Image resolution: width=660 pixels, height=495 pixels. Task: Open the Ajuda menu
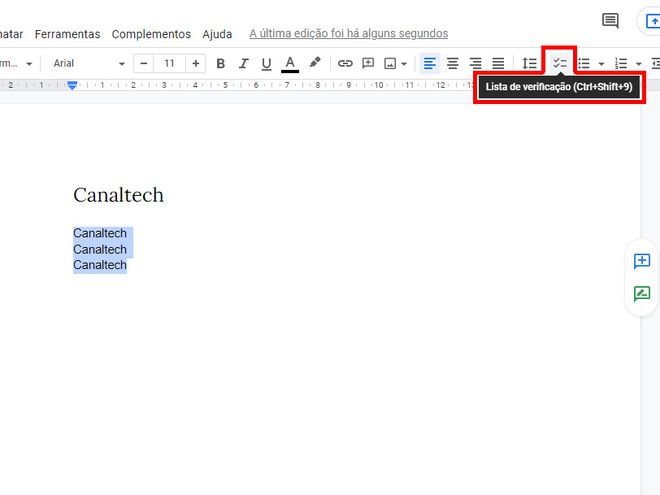click(x=217, y=34)
